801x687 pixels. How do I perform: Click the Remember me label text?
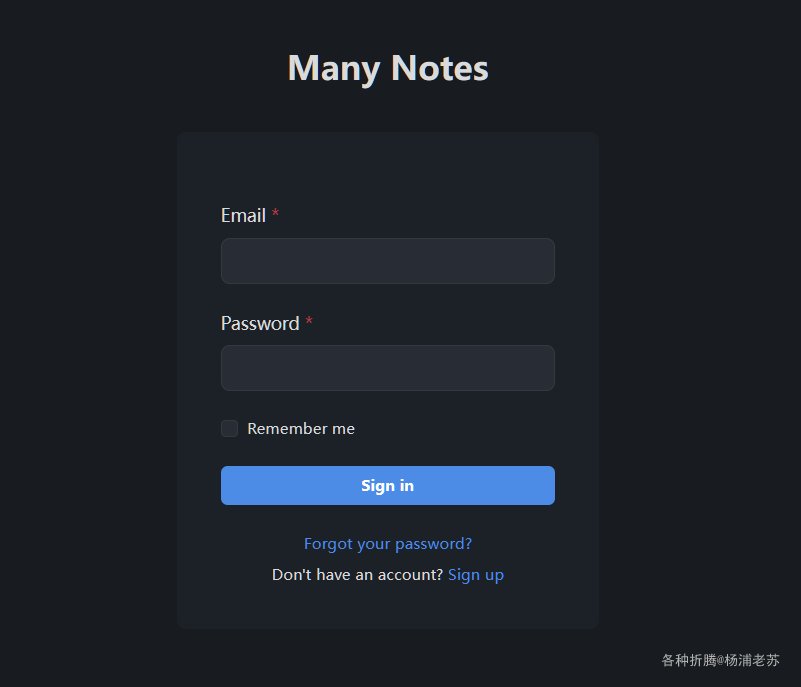pyautogui.click(x=301, y=429)
